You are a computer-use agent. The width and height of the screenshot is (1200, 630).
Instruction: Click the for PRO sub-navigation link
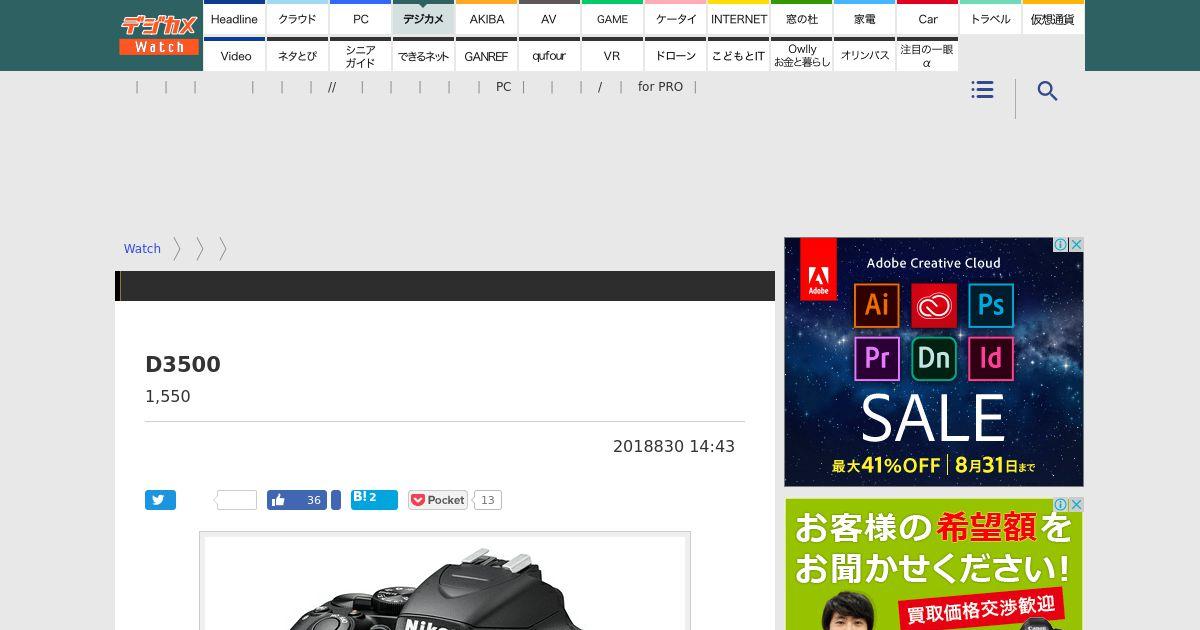coord(660,87)
